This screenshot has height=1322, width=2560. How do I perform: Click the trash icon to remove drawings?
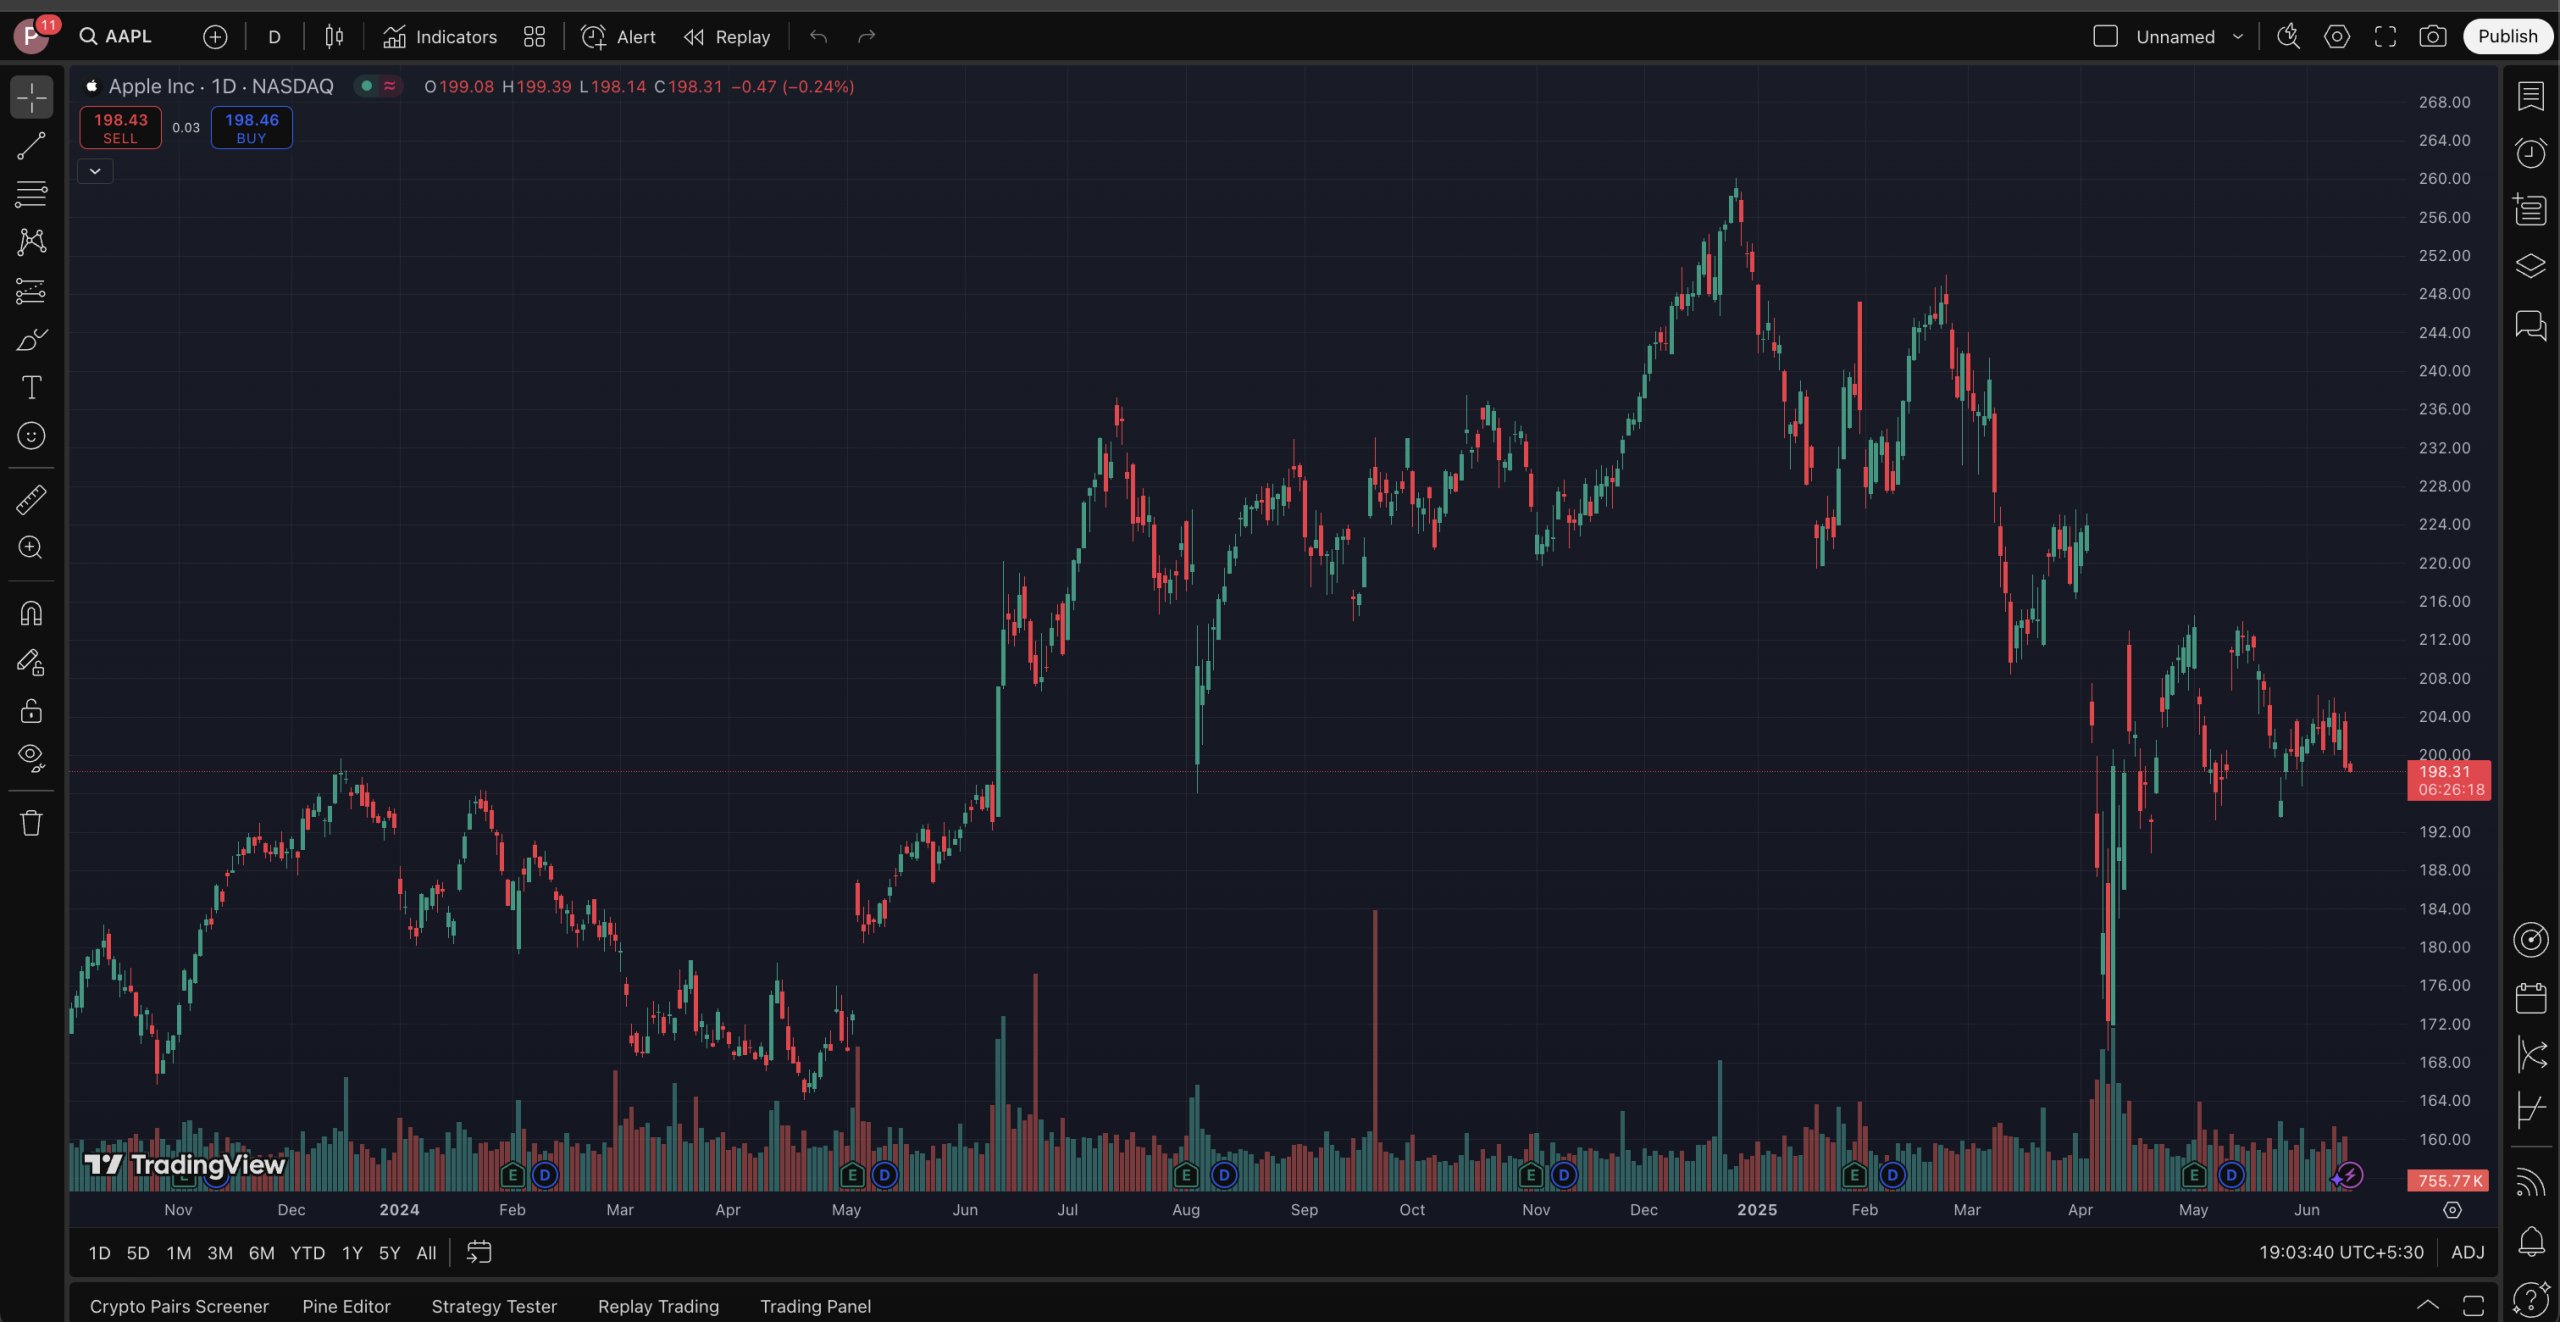31,823
